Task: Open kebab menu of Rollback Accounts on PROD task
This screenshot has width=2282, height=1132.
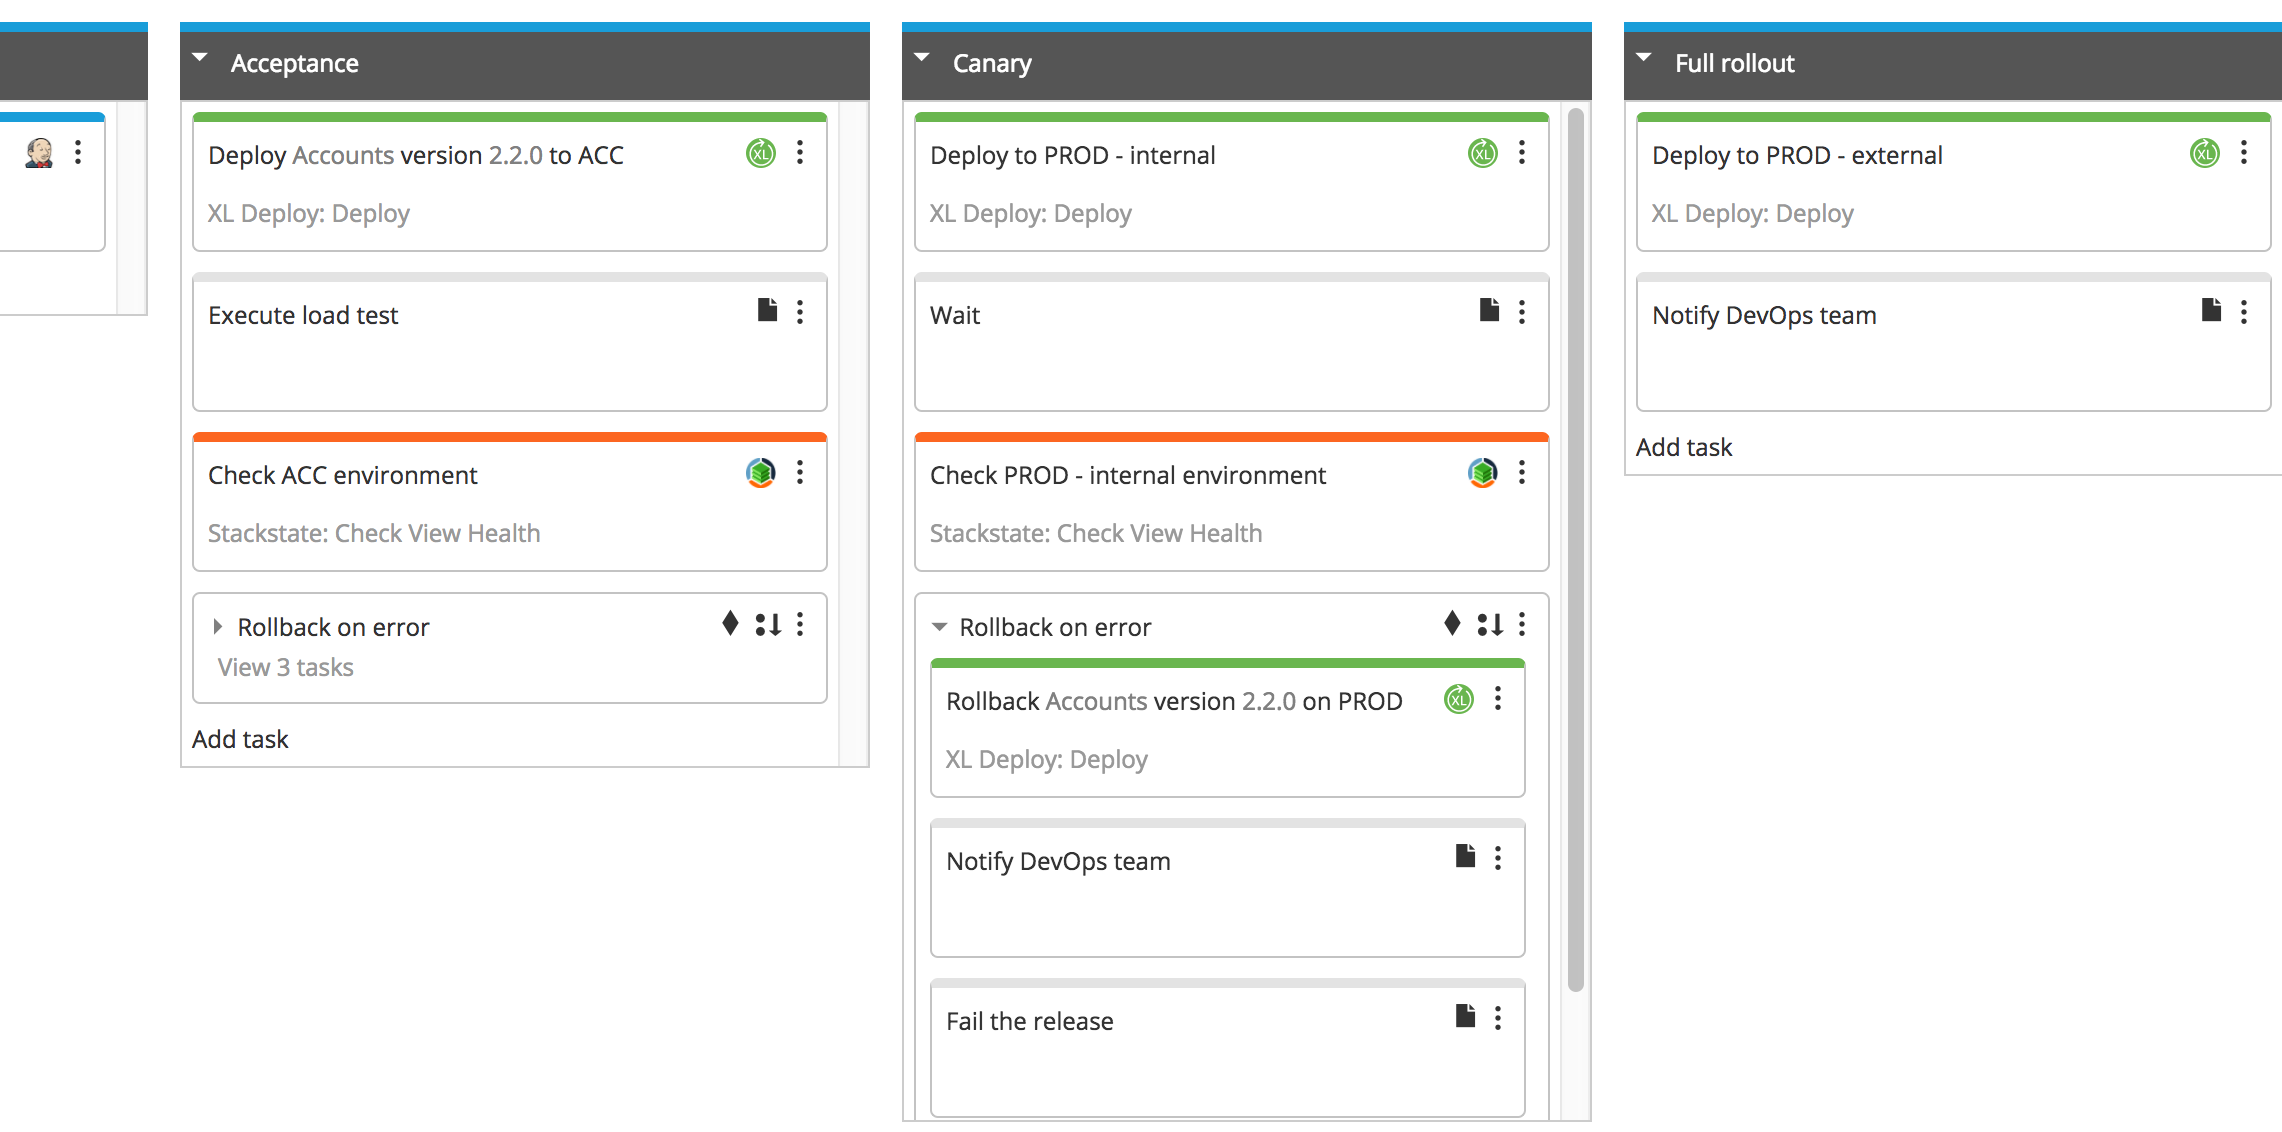Action: [1498, 699]
